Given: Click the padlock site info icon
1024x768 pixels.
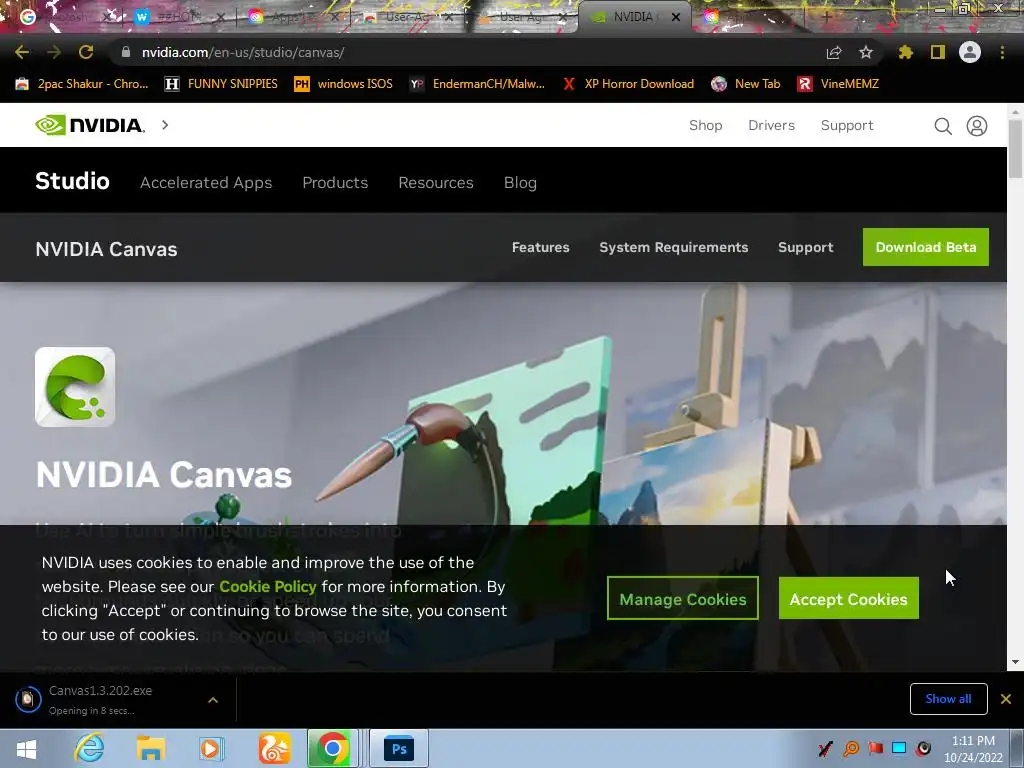Looking at the screenshot, I should [126, 52].
